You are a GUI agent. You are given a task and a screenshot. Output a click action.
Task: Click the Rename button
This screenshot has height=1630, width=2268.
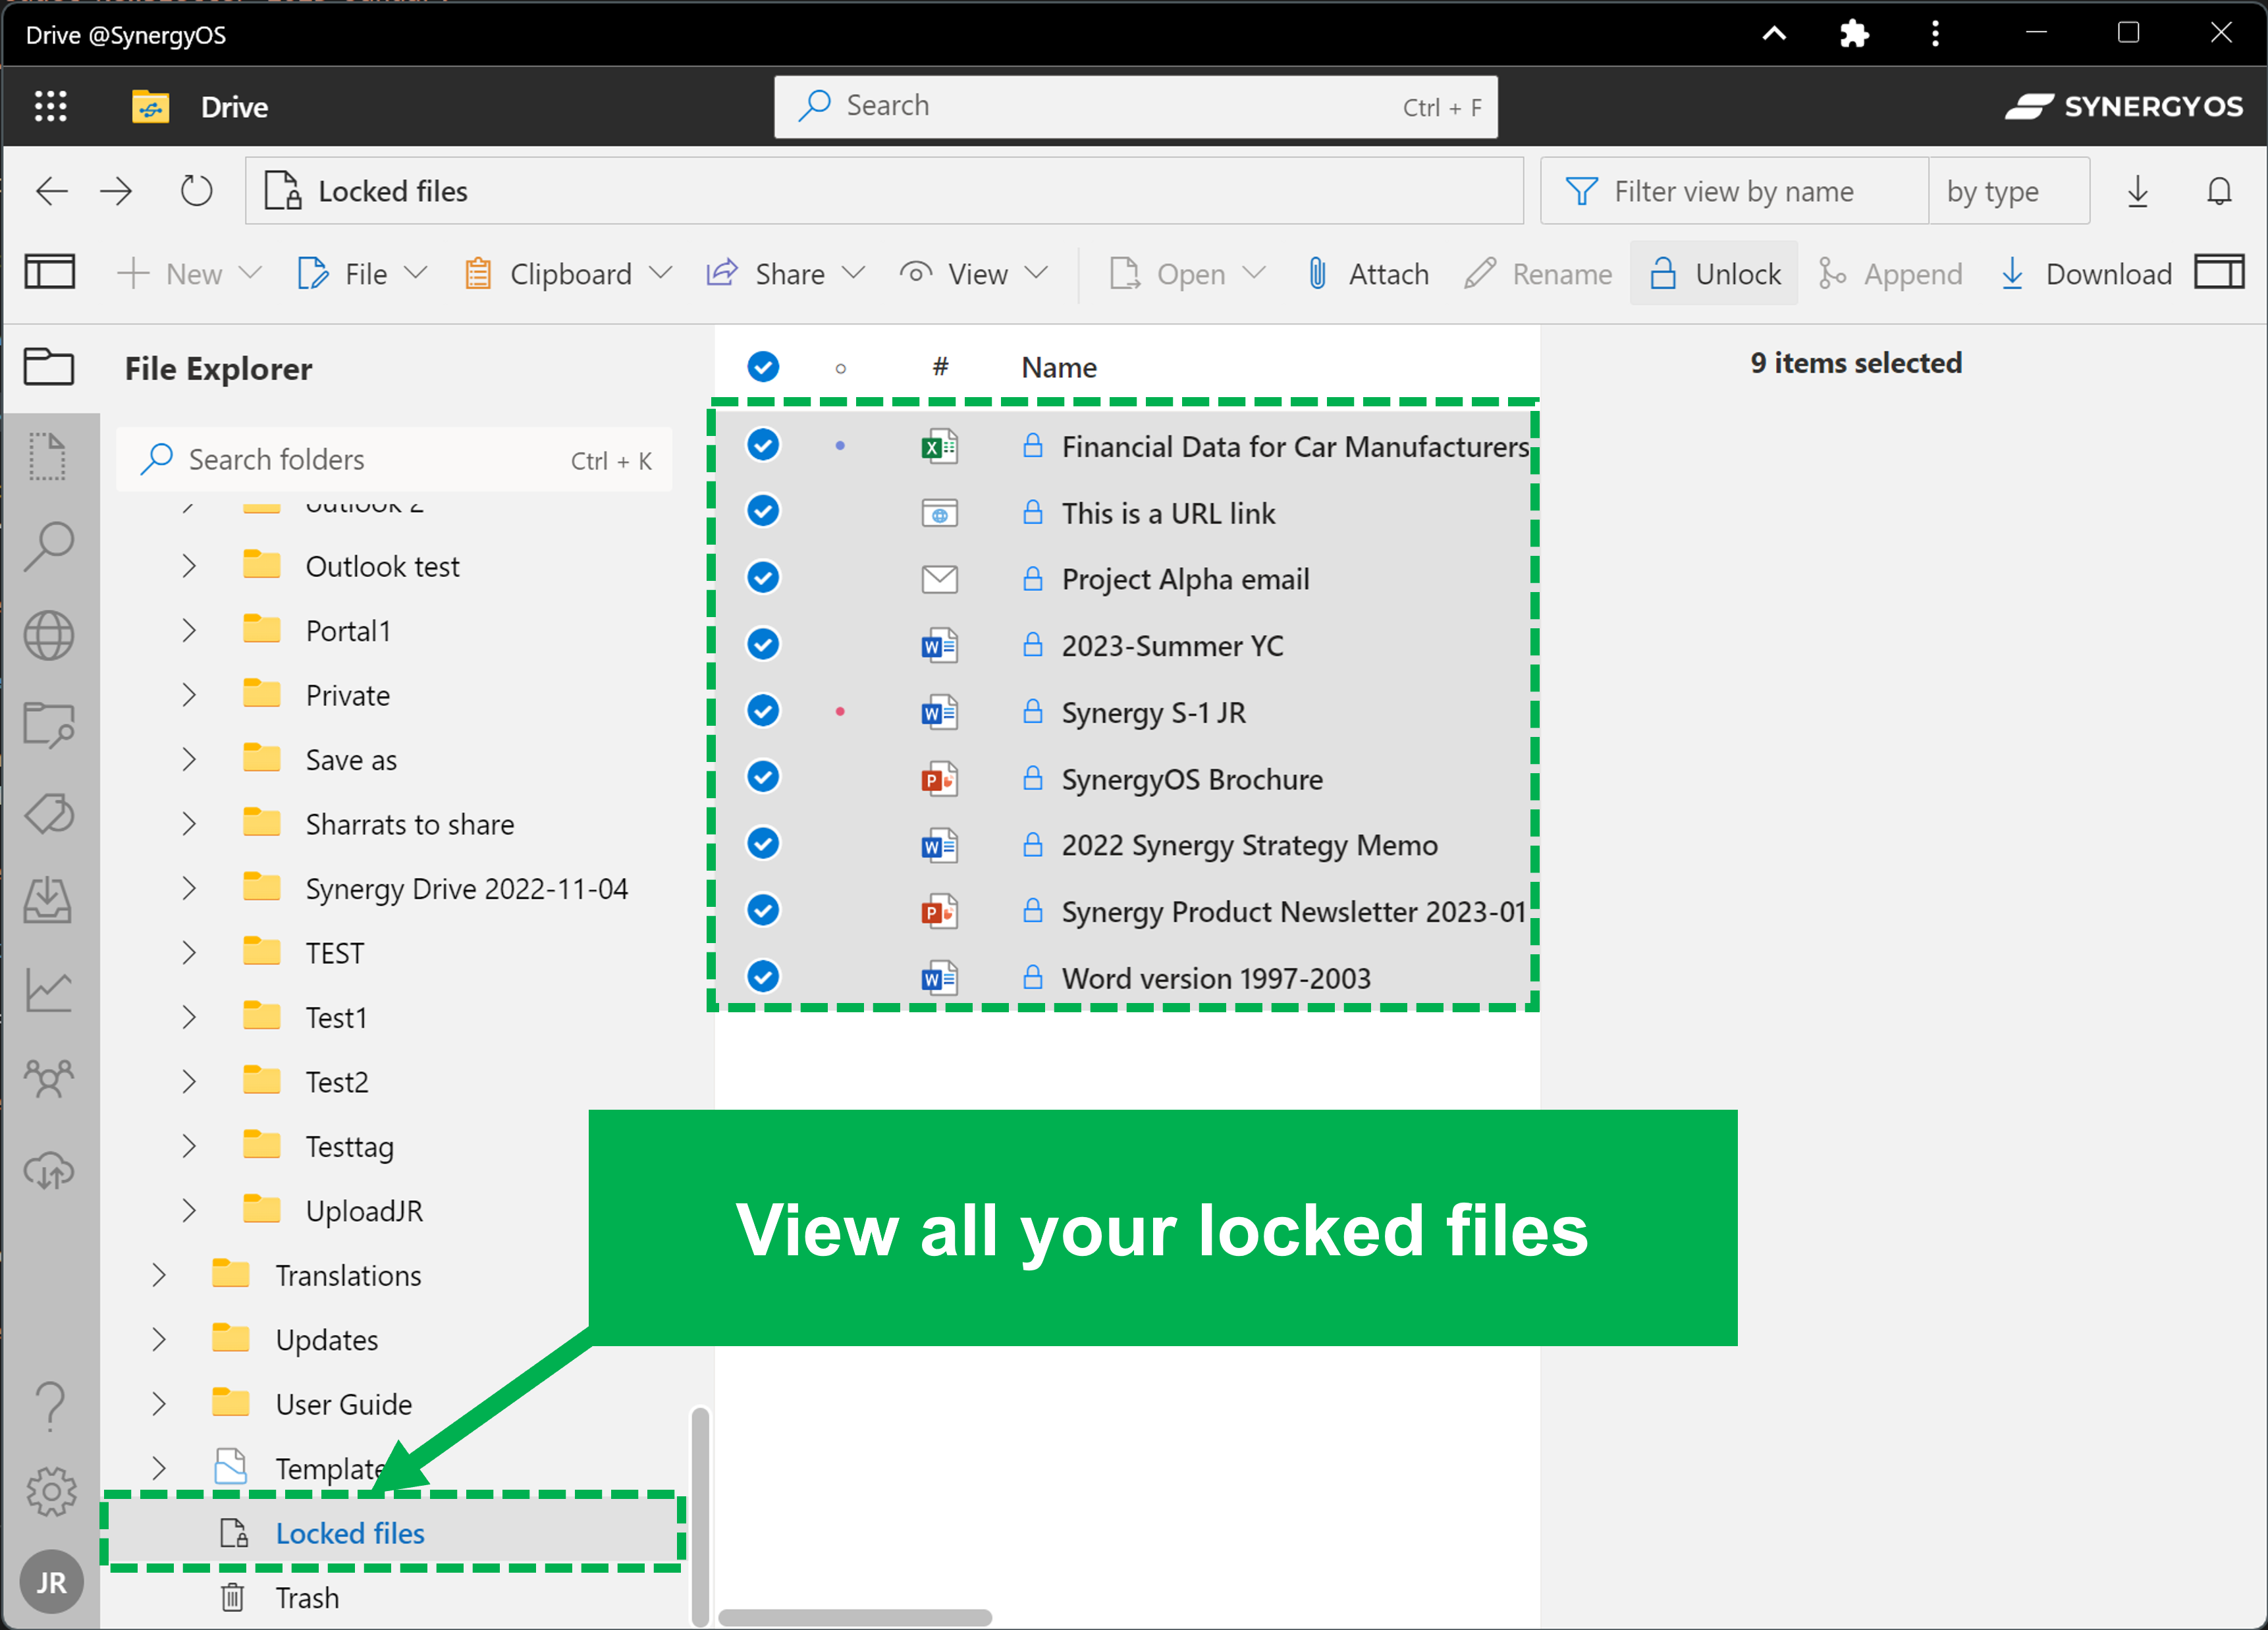[x=1538, y=273]
